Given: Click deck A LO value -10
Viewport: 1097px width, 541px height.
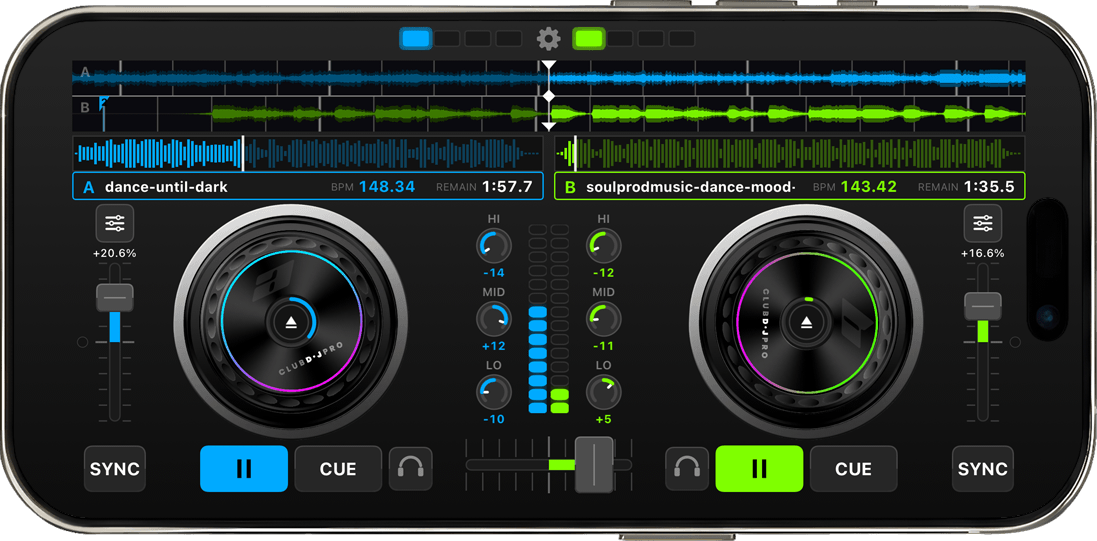Looking at the screenshot, I should point(494,419).
